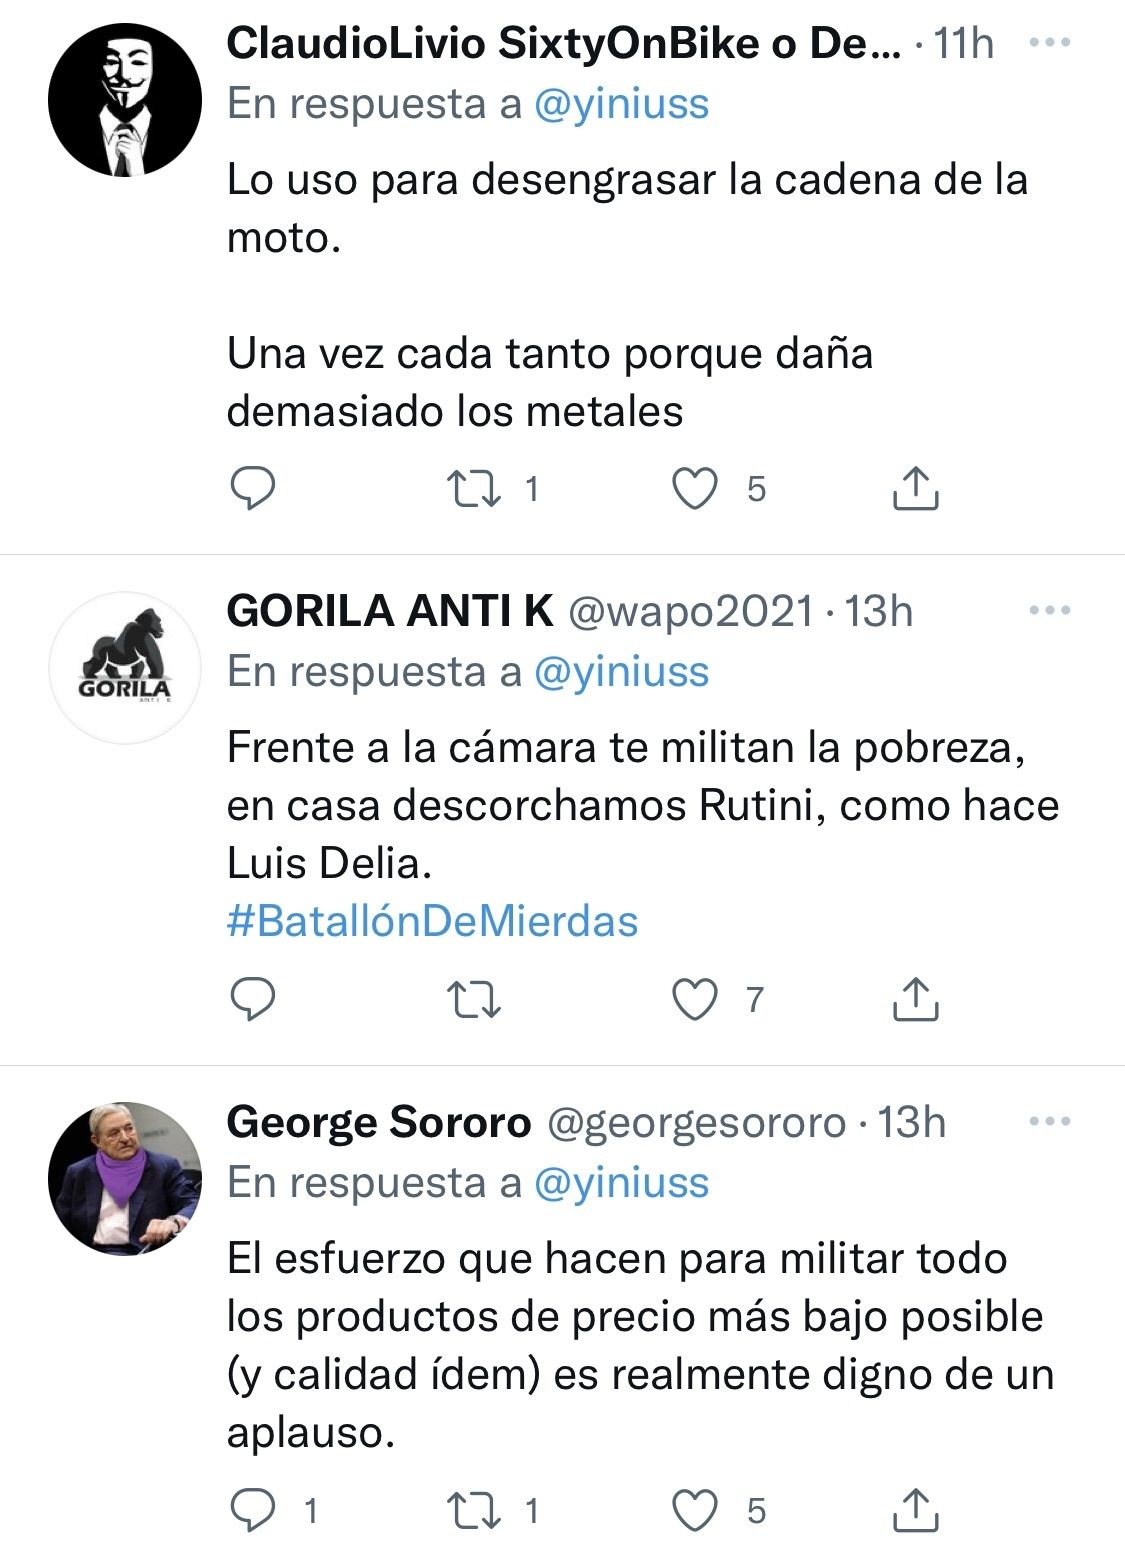The image size is (1125, 1556).
Task: Reply to George Sororo's tweet
Action: (x=253, y=1510)
